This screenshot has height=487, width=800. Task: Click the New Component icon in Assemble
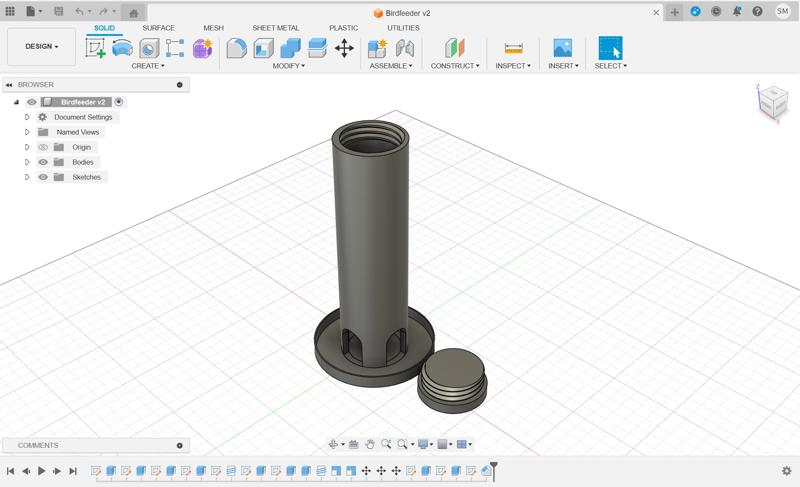coord(377,48)
